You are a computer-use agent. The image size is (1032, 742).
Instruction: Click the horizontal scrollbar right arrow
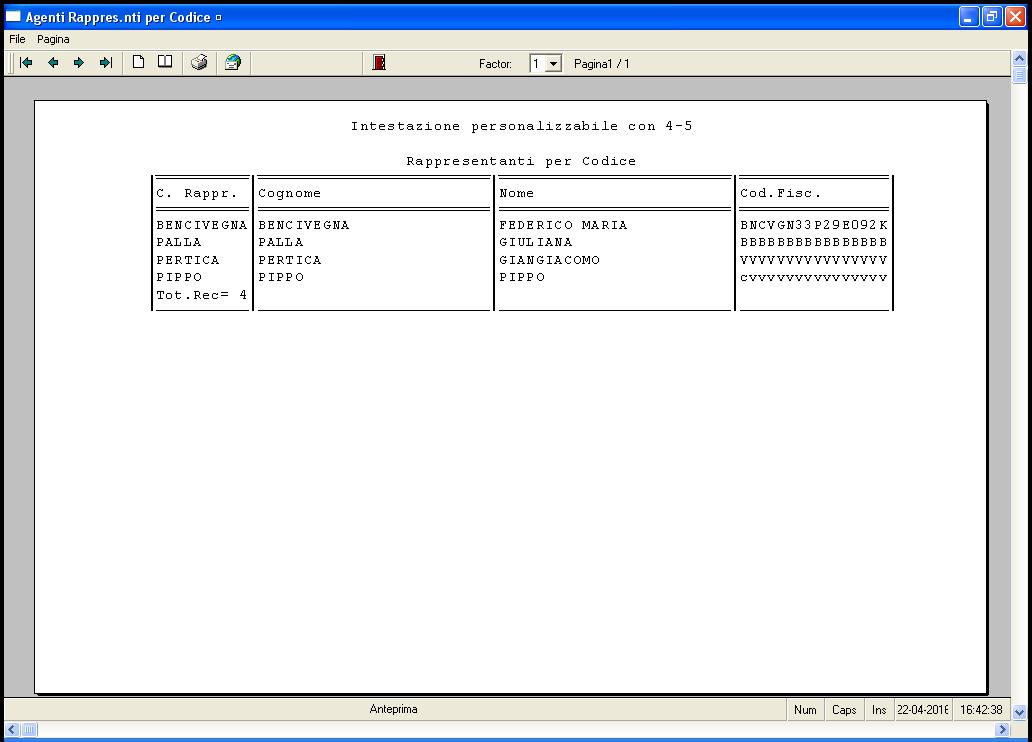pyautogui.click(x=1003, y=731)
